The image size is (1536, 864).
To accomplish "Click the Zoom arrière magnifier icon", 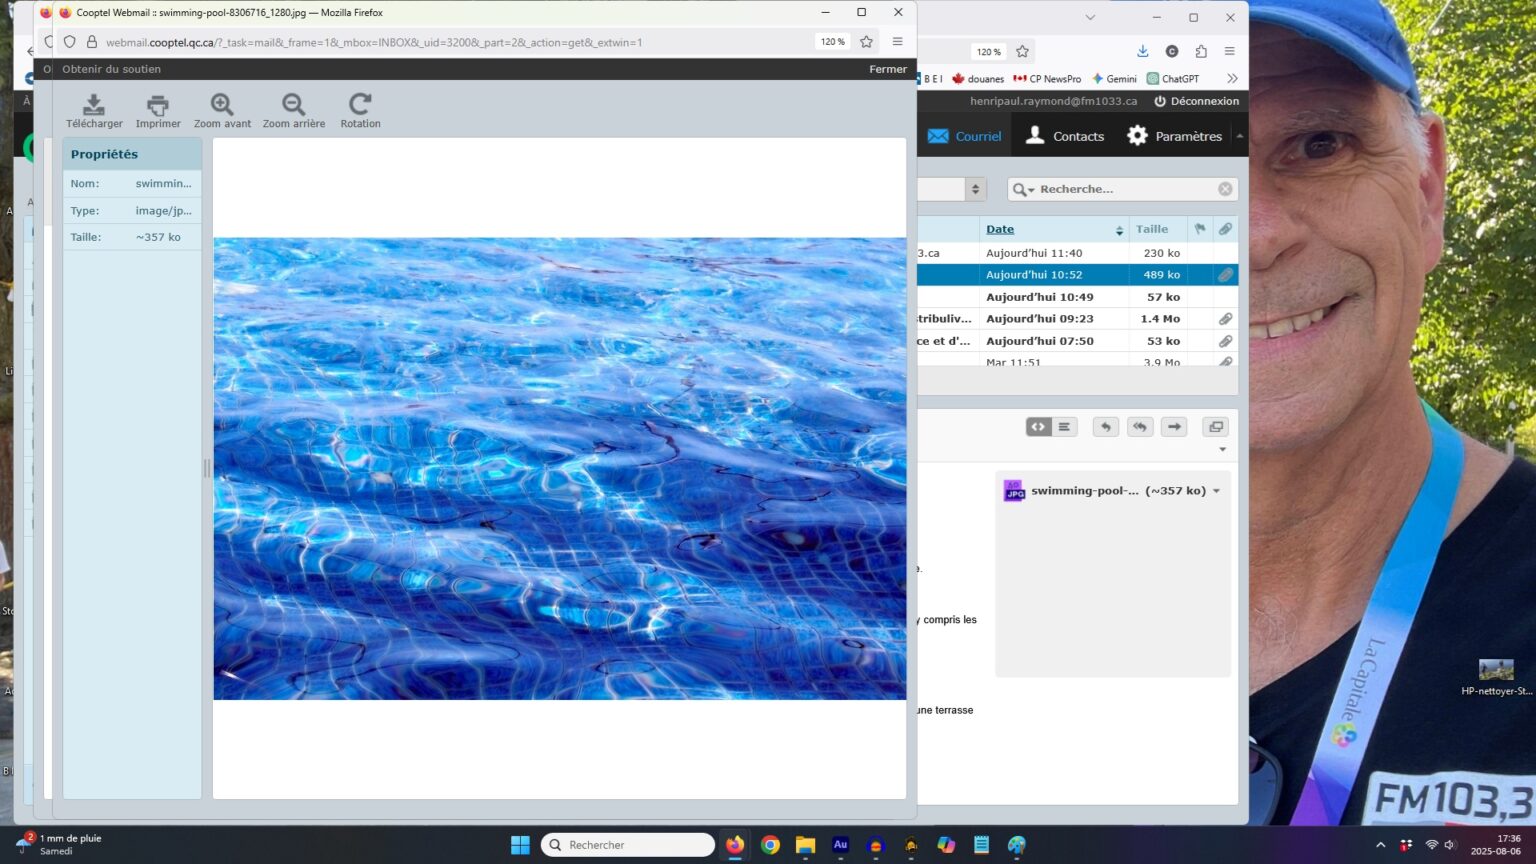I will 293,105.
